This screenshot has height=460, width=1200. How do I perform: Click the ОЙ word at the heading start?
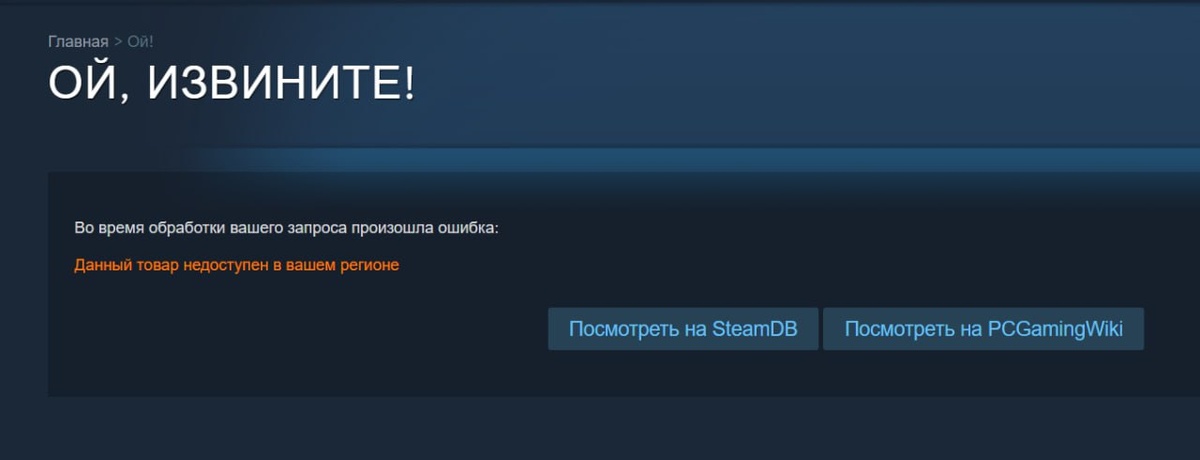83,85
